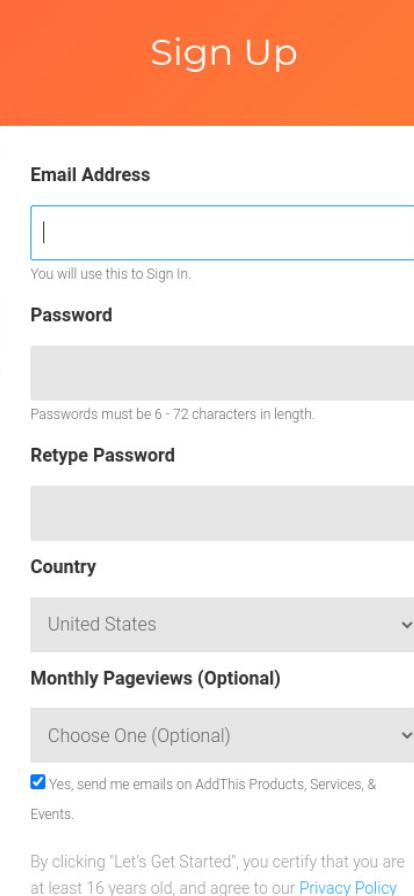Click the Sign Up heading
This screenshot has height=896, width=414.
coord(224,53)
